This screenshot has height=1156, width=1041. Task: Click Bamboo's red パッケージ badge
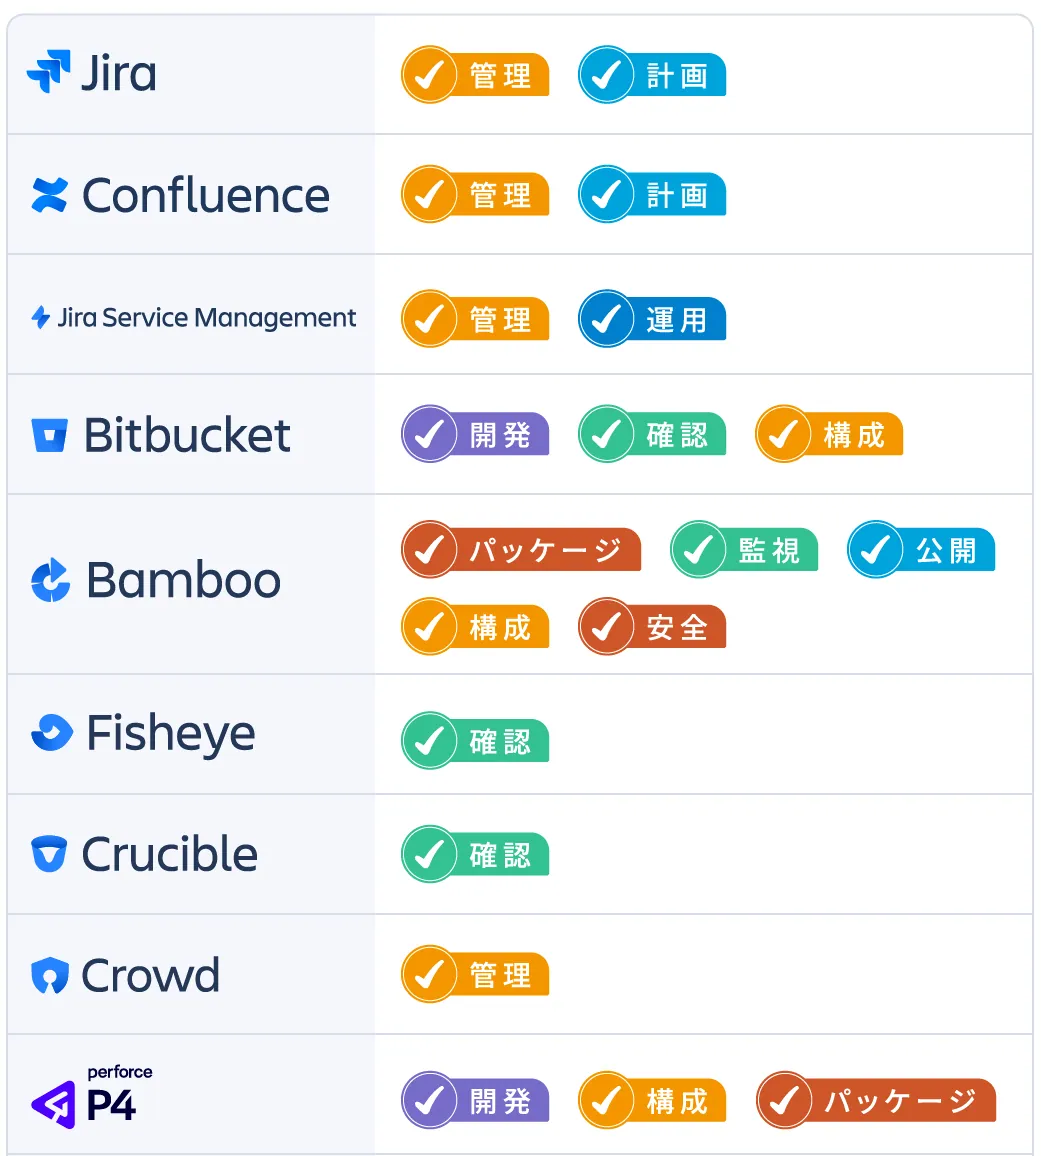point(521,550)
